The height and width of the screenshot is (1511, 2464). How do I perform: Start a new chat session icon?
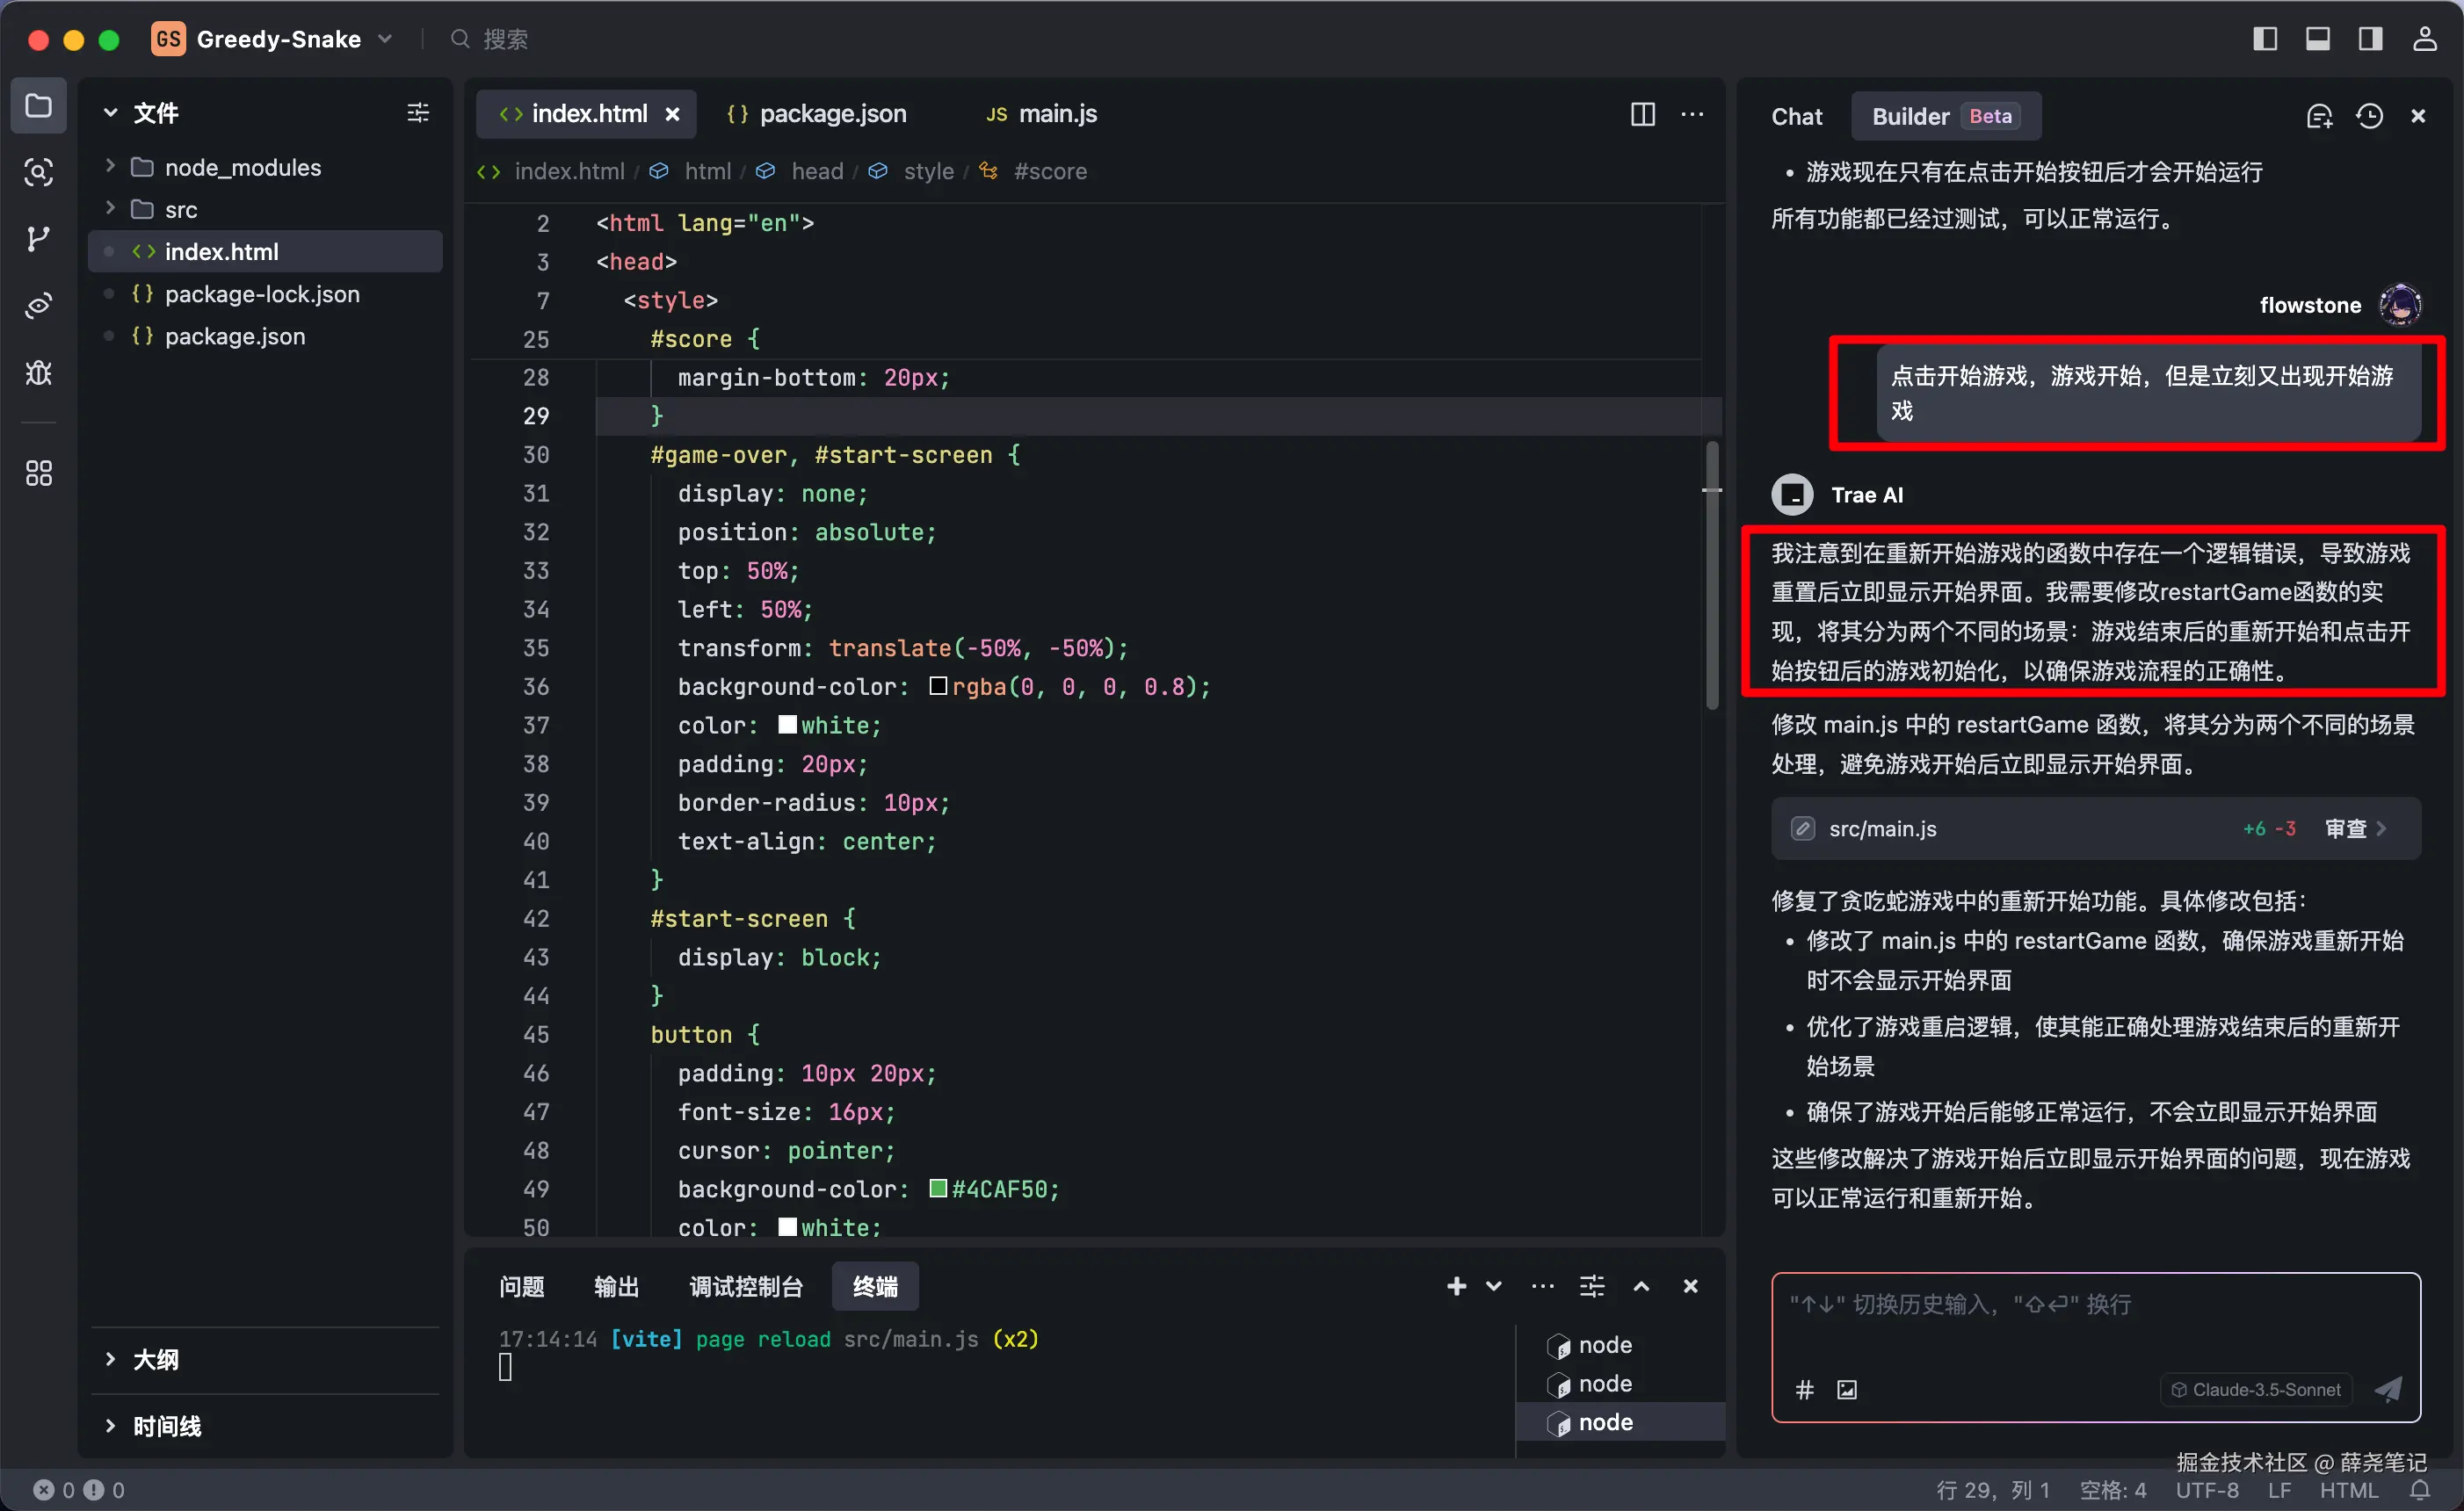[2319, 116]
